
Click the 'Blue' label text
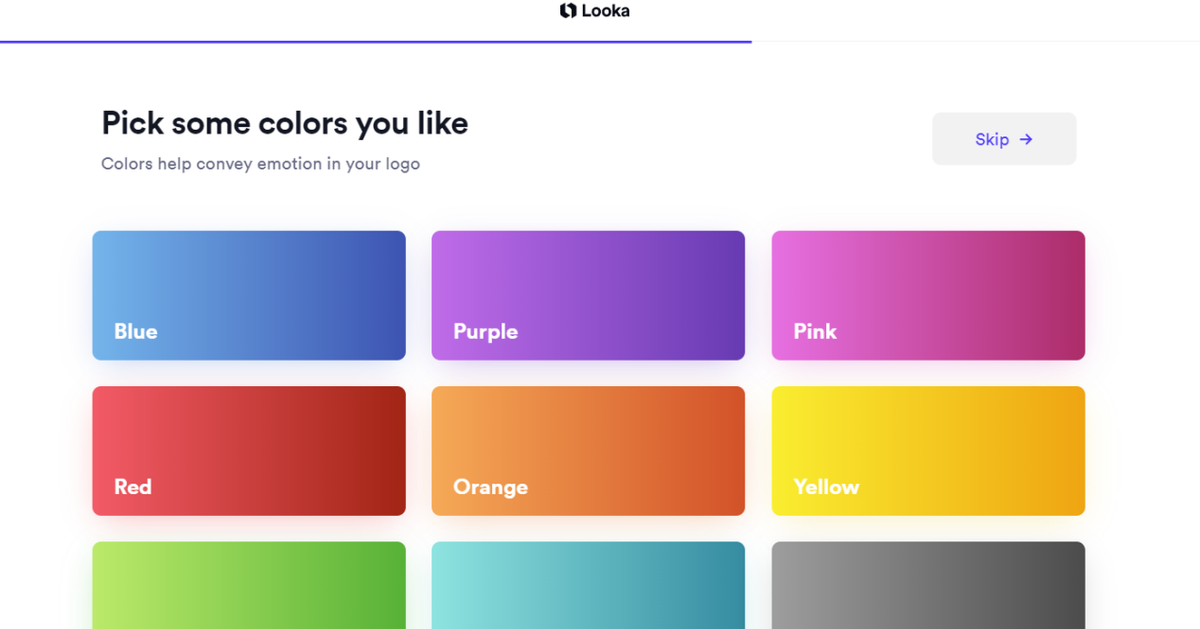point(136,331)
